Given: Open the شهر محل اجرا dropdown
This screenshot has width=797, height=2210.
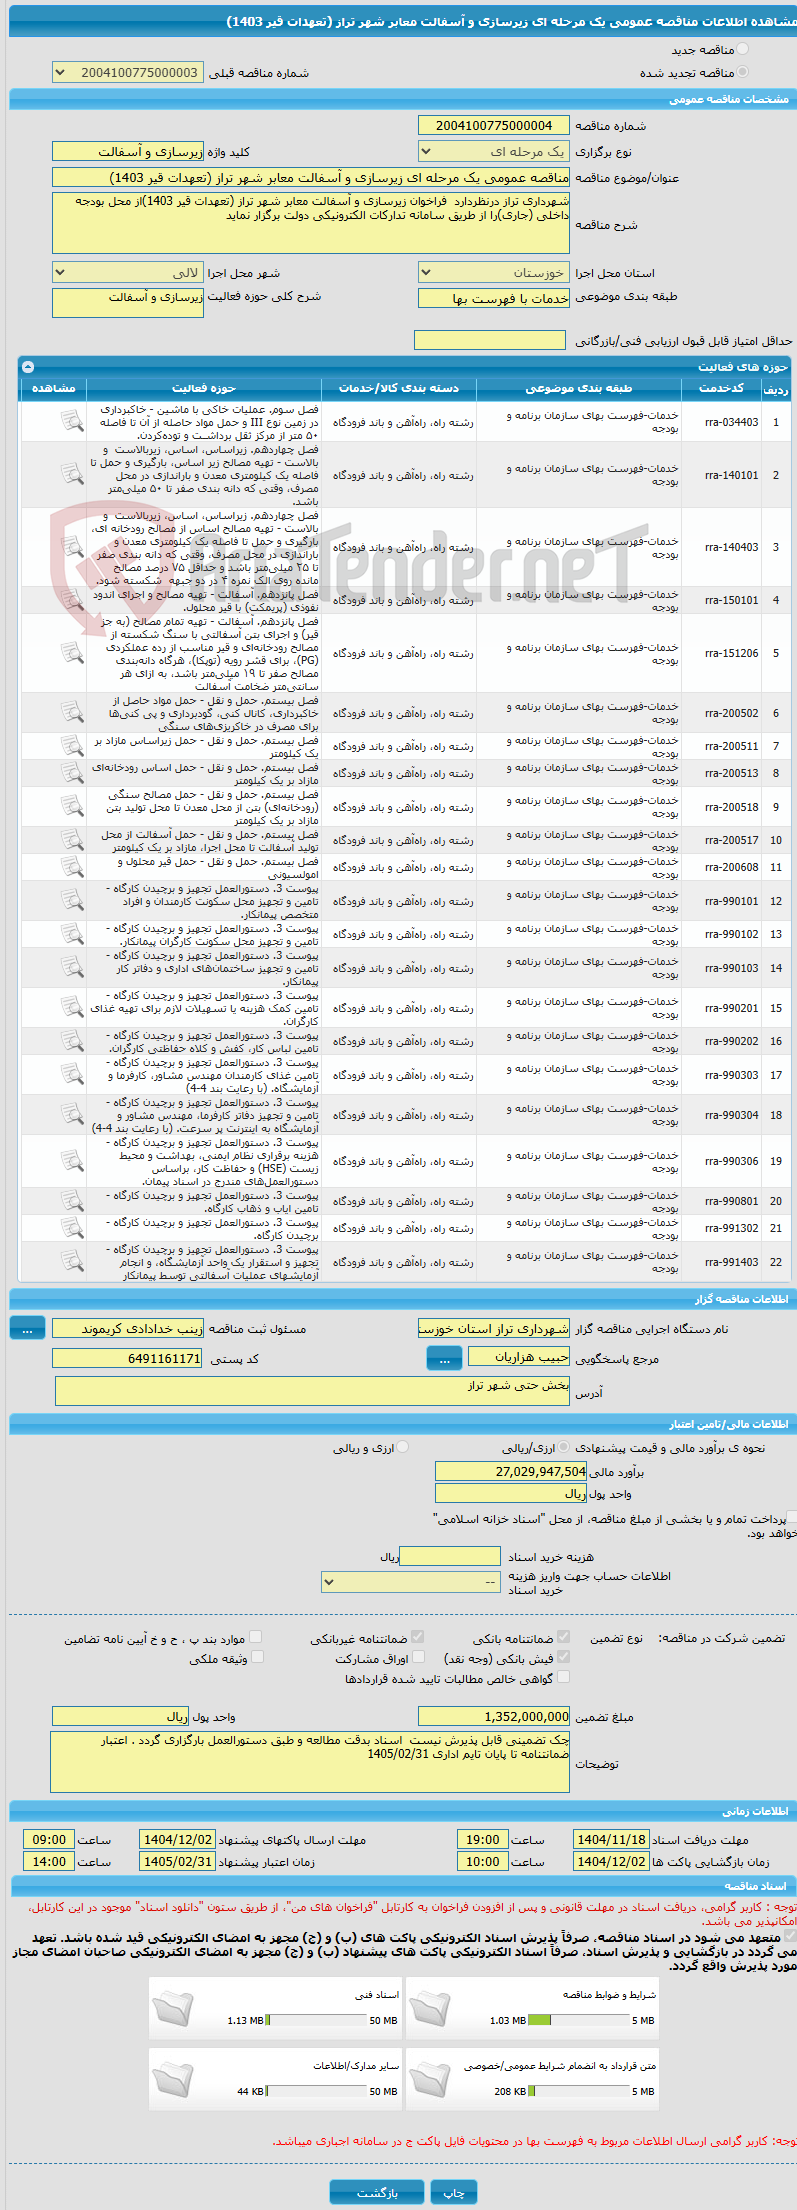Looking at the screenshot, I should [127, 272].
